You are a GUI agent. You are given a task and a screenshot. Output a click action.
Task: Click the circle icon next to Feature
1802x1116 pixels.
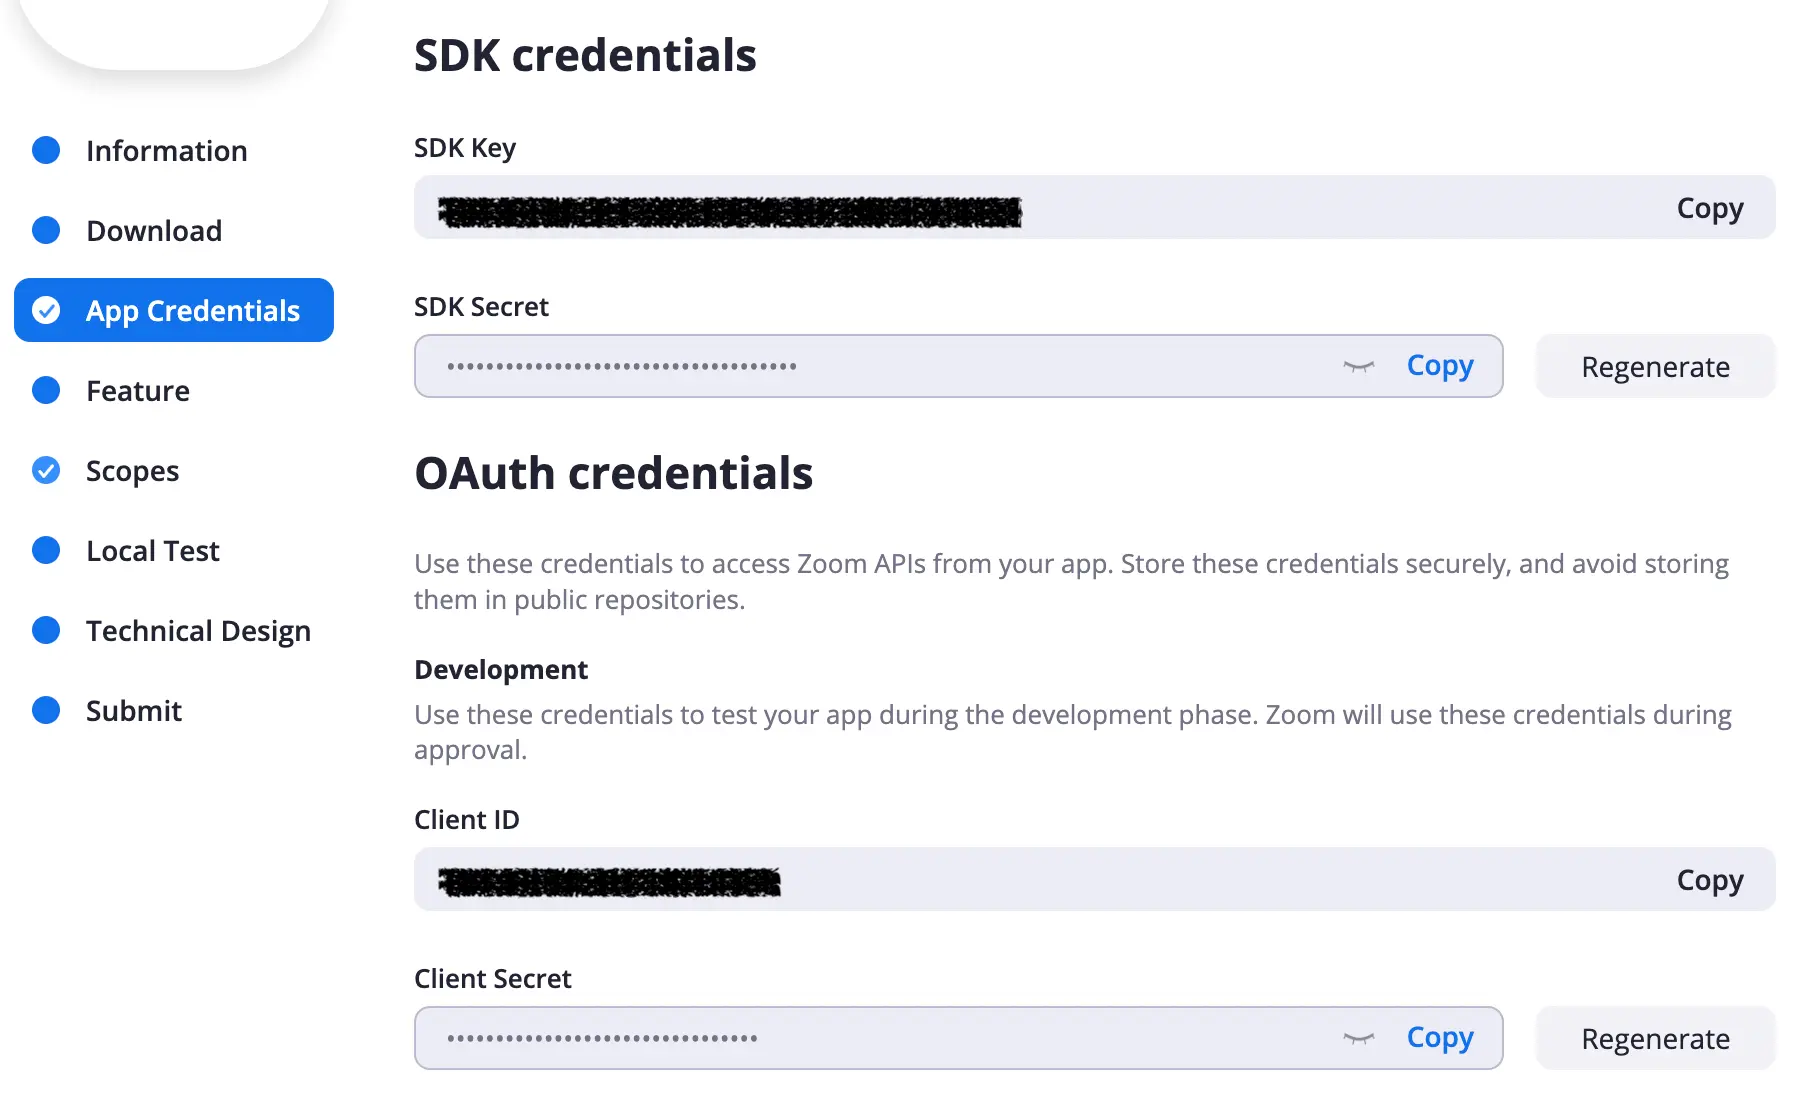point(46,390)
